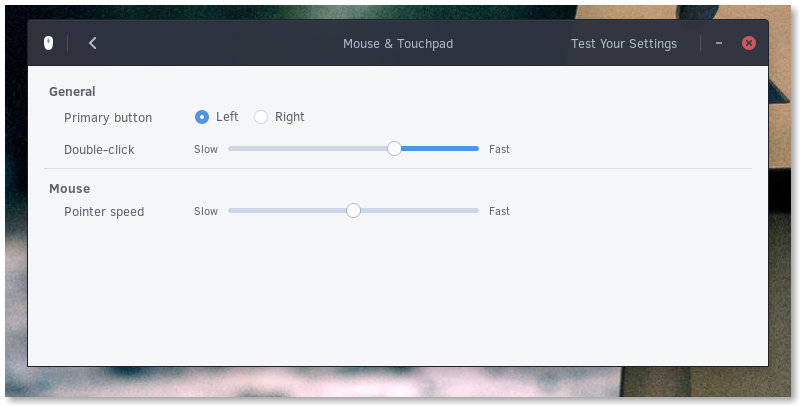
Task: Select Left as primary button
Action: point(202,117)
